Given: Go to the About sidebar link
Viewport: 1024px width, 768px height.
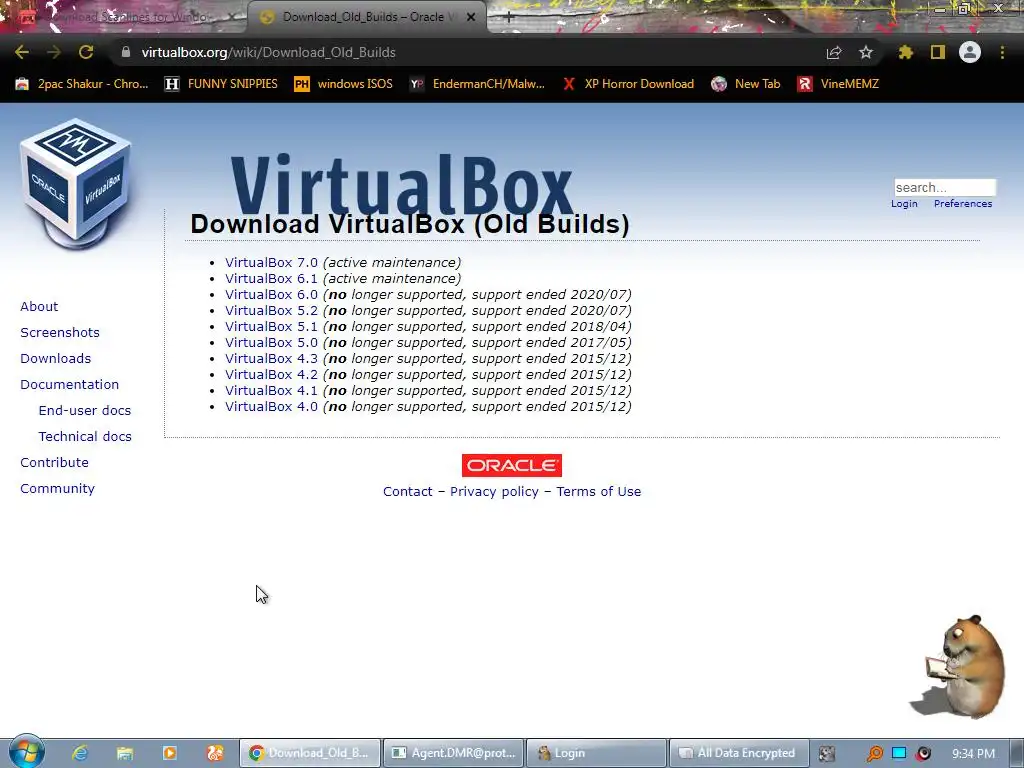Looking at the screenshot, I should point(39,306).
